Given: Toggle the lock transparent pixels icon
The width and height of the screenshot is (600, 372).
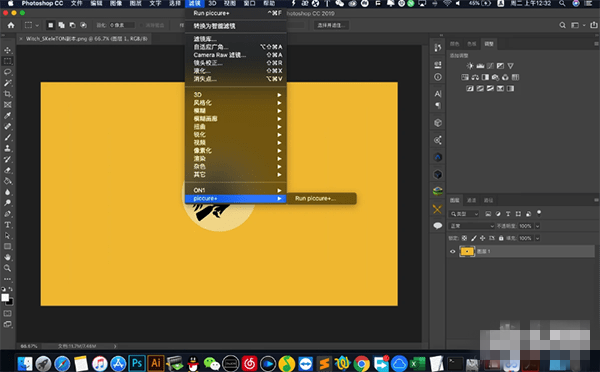Looking at the screenshot, I should click(464, 238).
